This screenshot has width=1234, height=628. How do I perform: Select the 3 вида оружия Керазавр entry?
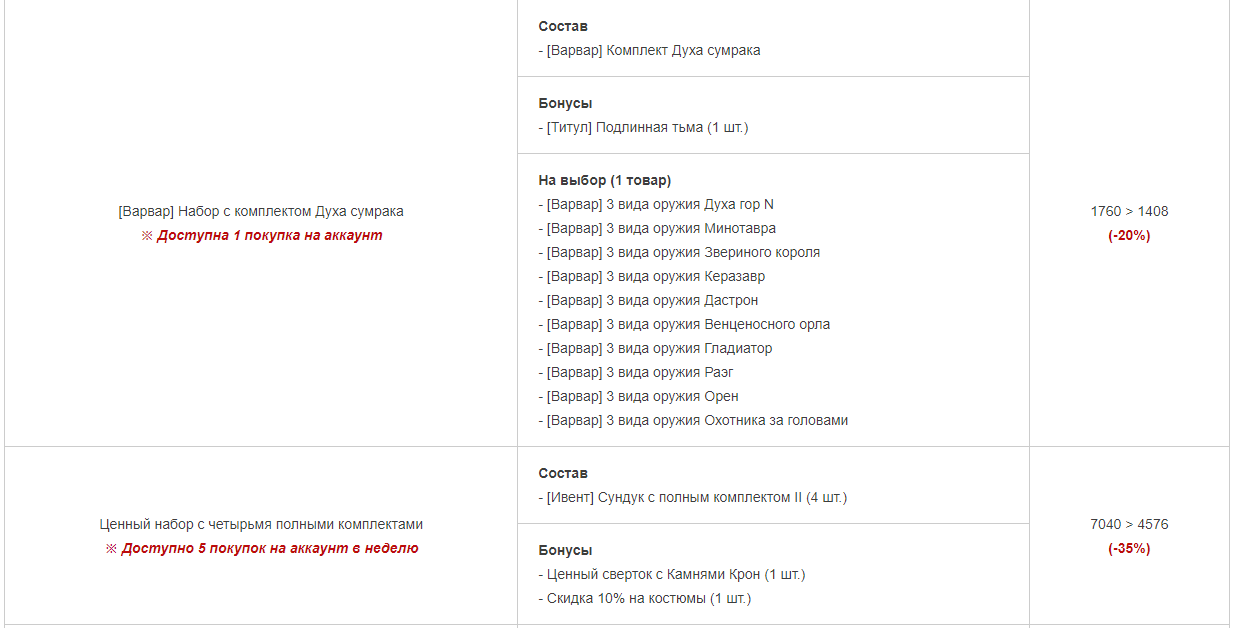[x=651, y=276]
